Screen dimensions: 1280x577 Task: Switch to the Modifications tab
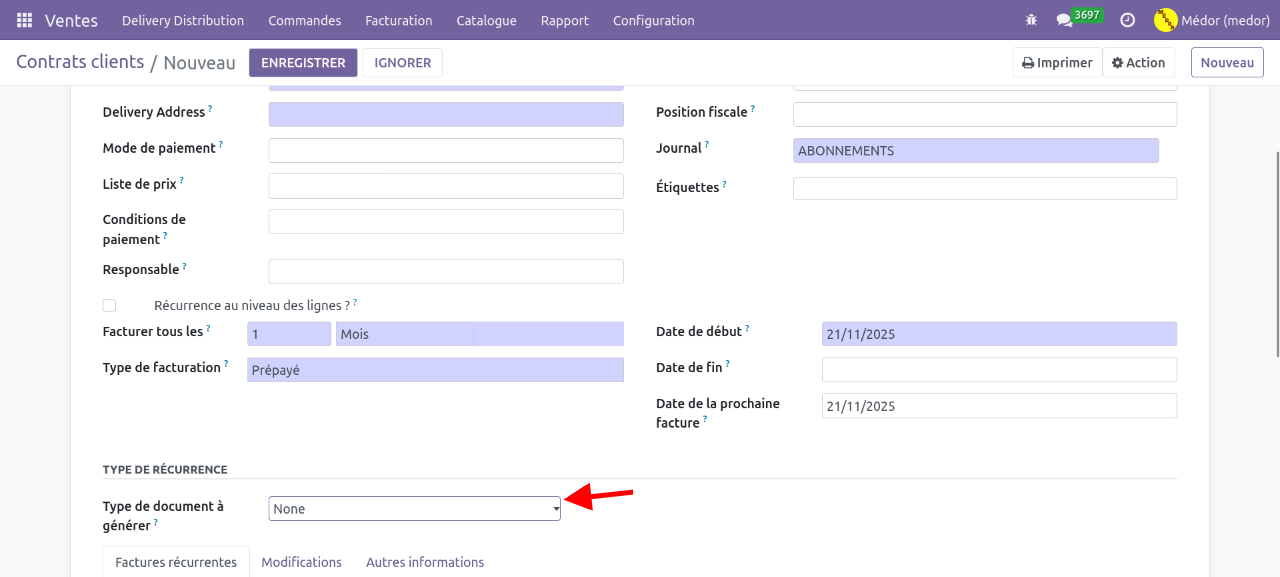point(301,562)
